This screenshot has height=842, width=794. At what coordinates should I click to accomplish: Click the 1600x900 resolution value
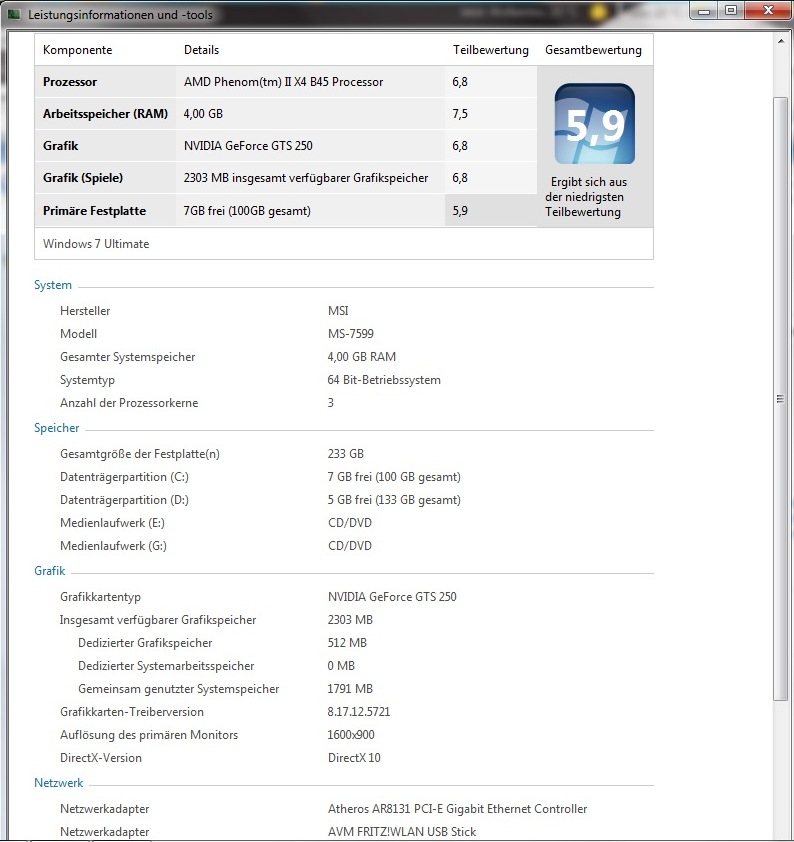[351, 735]
